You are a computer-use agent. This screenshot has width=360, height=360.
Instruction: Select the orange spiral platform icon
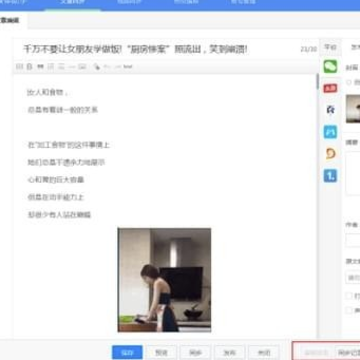(330, 153)
